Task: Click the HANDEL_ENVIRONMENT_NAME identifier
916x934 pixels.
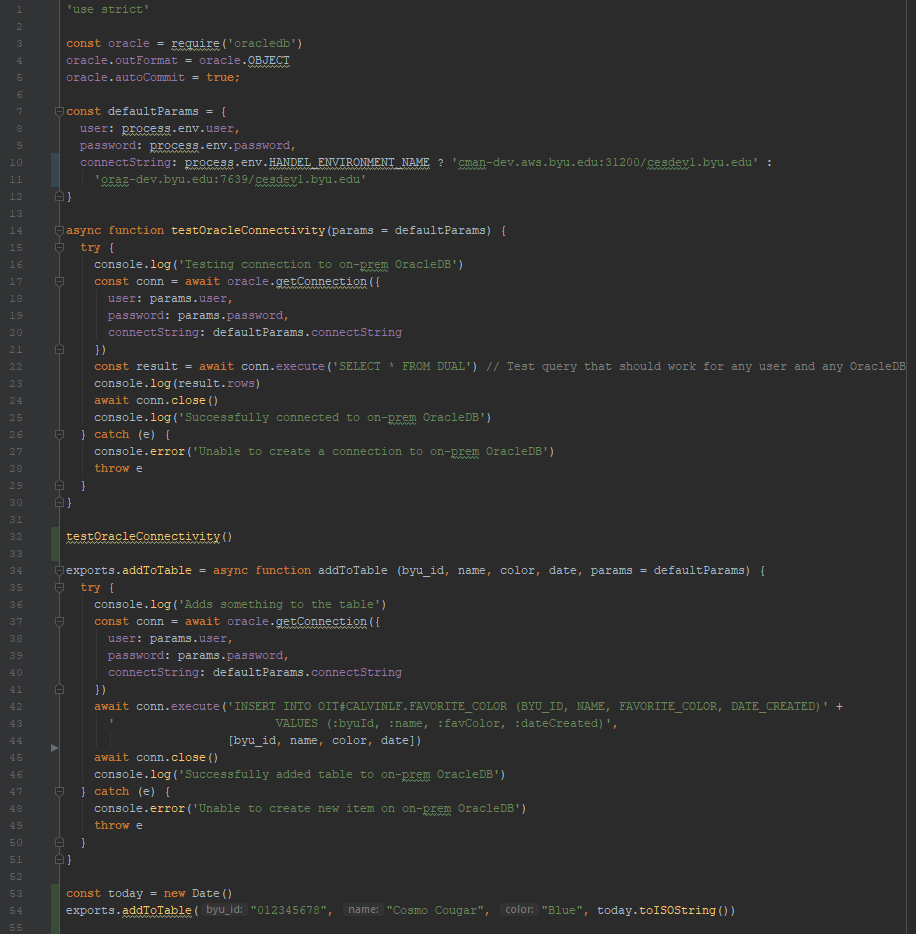Action: (x=349, y=162)
